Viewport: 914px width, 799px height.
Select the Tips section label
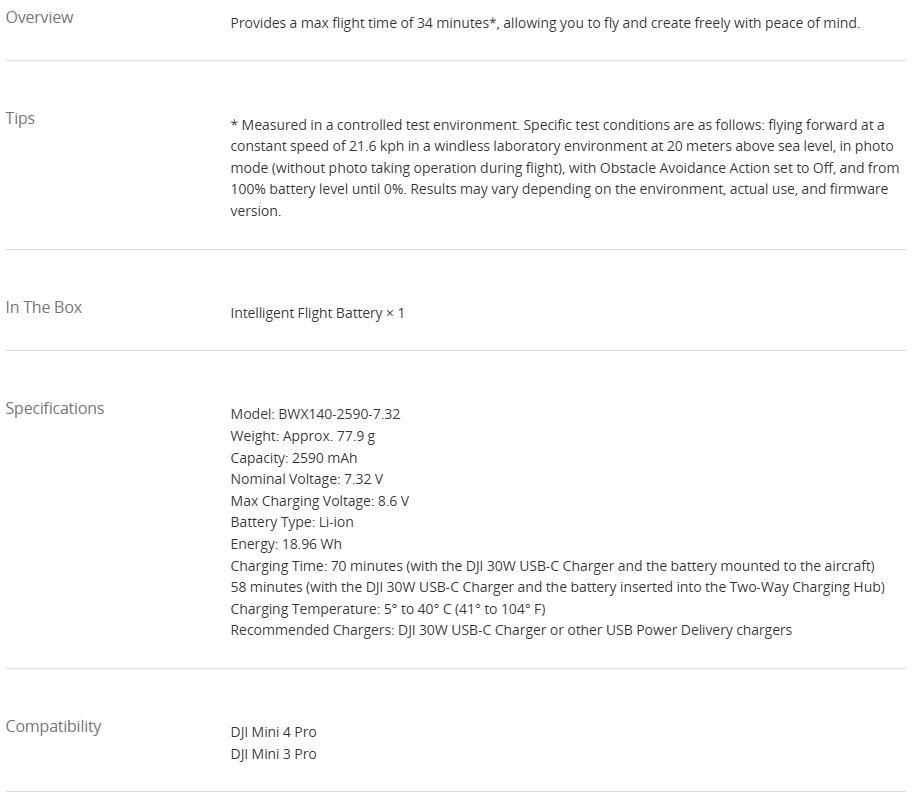pyautogui.click(x=20, y=118)
